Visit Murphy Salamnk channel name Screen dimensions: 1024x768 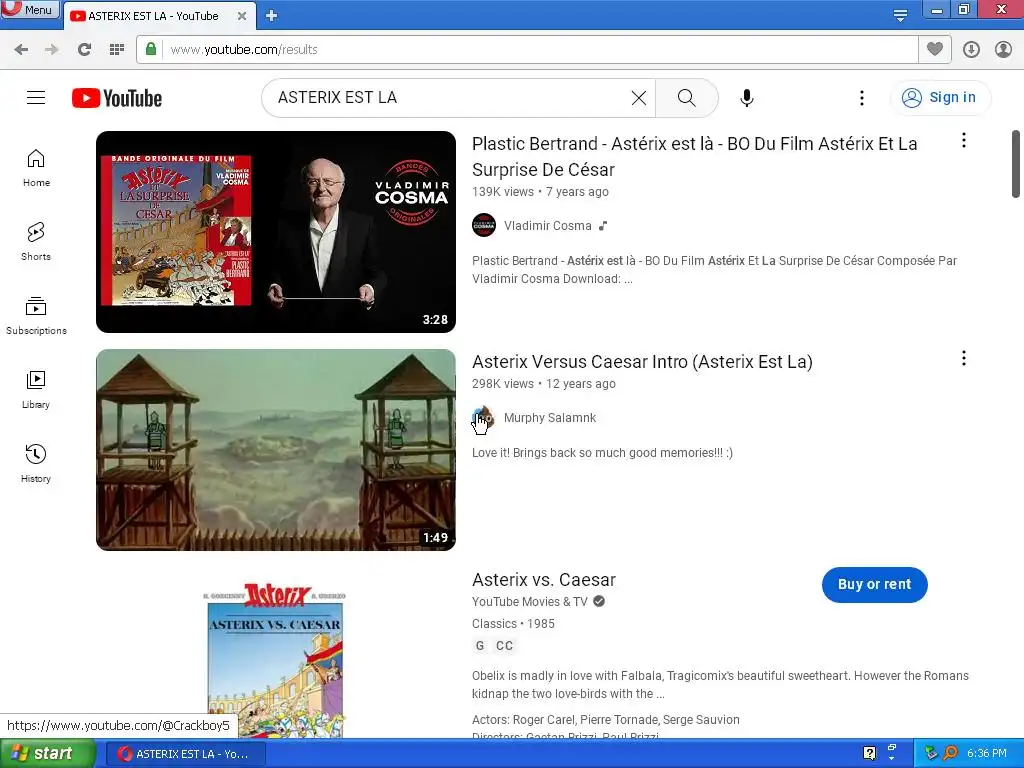pyautogui.click(x=550, y=418)
